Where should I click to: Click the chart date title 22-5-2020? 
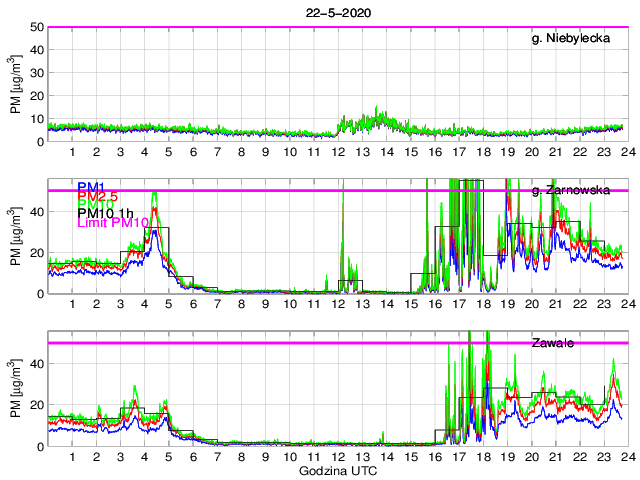(x=336, y=12)
